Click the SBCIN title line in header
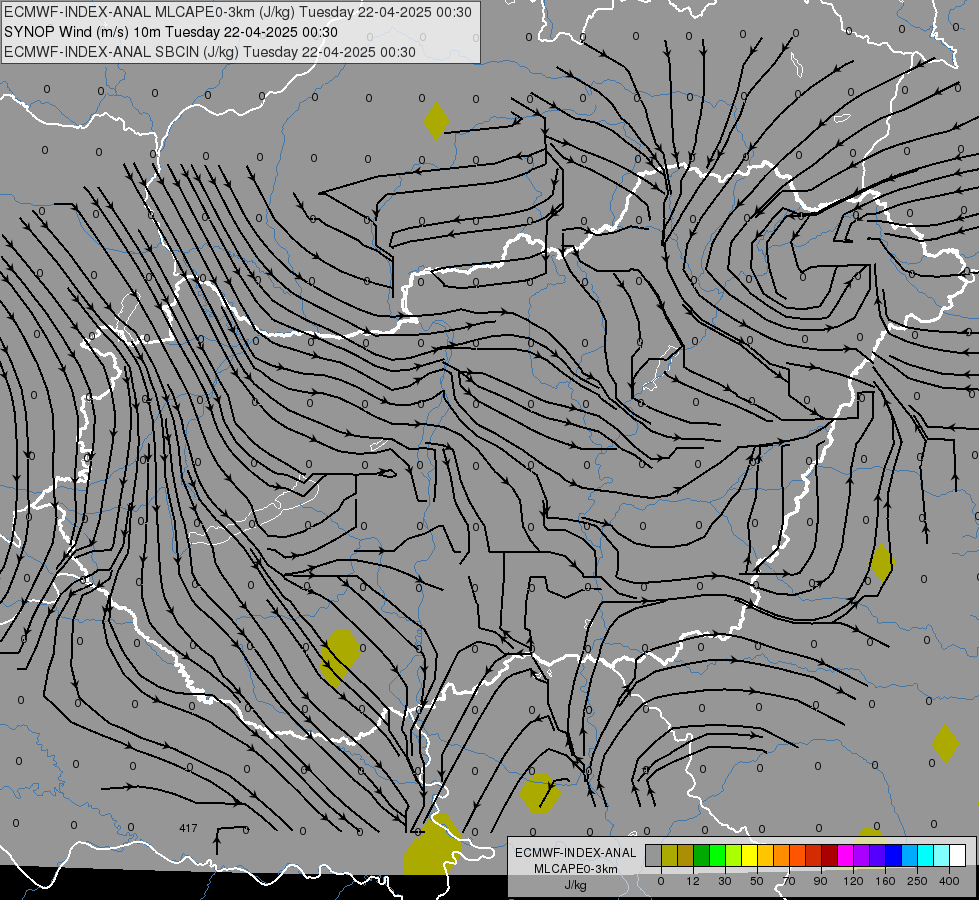This screenshot has height=900, width=979. (210, 52)
